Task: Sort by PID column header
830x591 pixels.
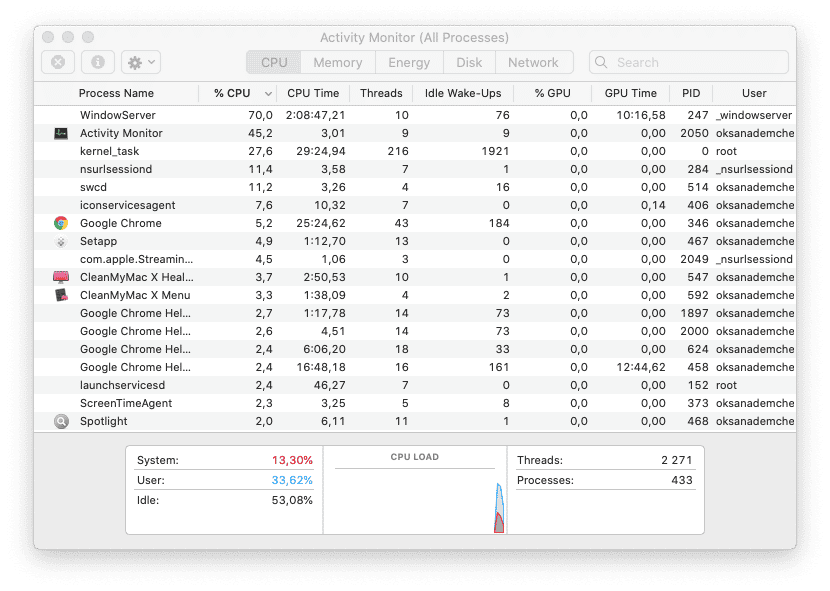Action: [691, 93]
